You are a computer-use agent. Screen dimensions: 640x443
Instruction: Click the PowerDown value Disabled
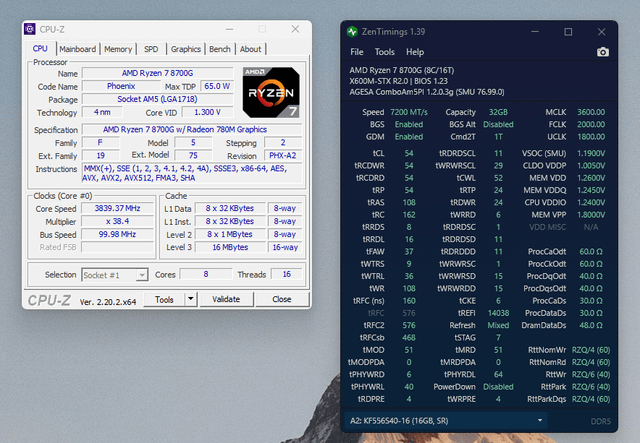[498, 387]
